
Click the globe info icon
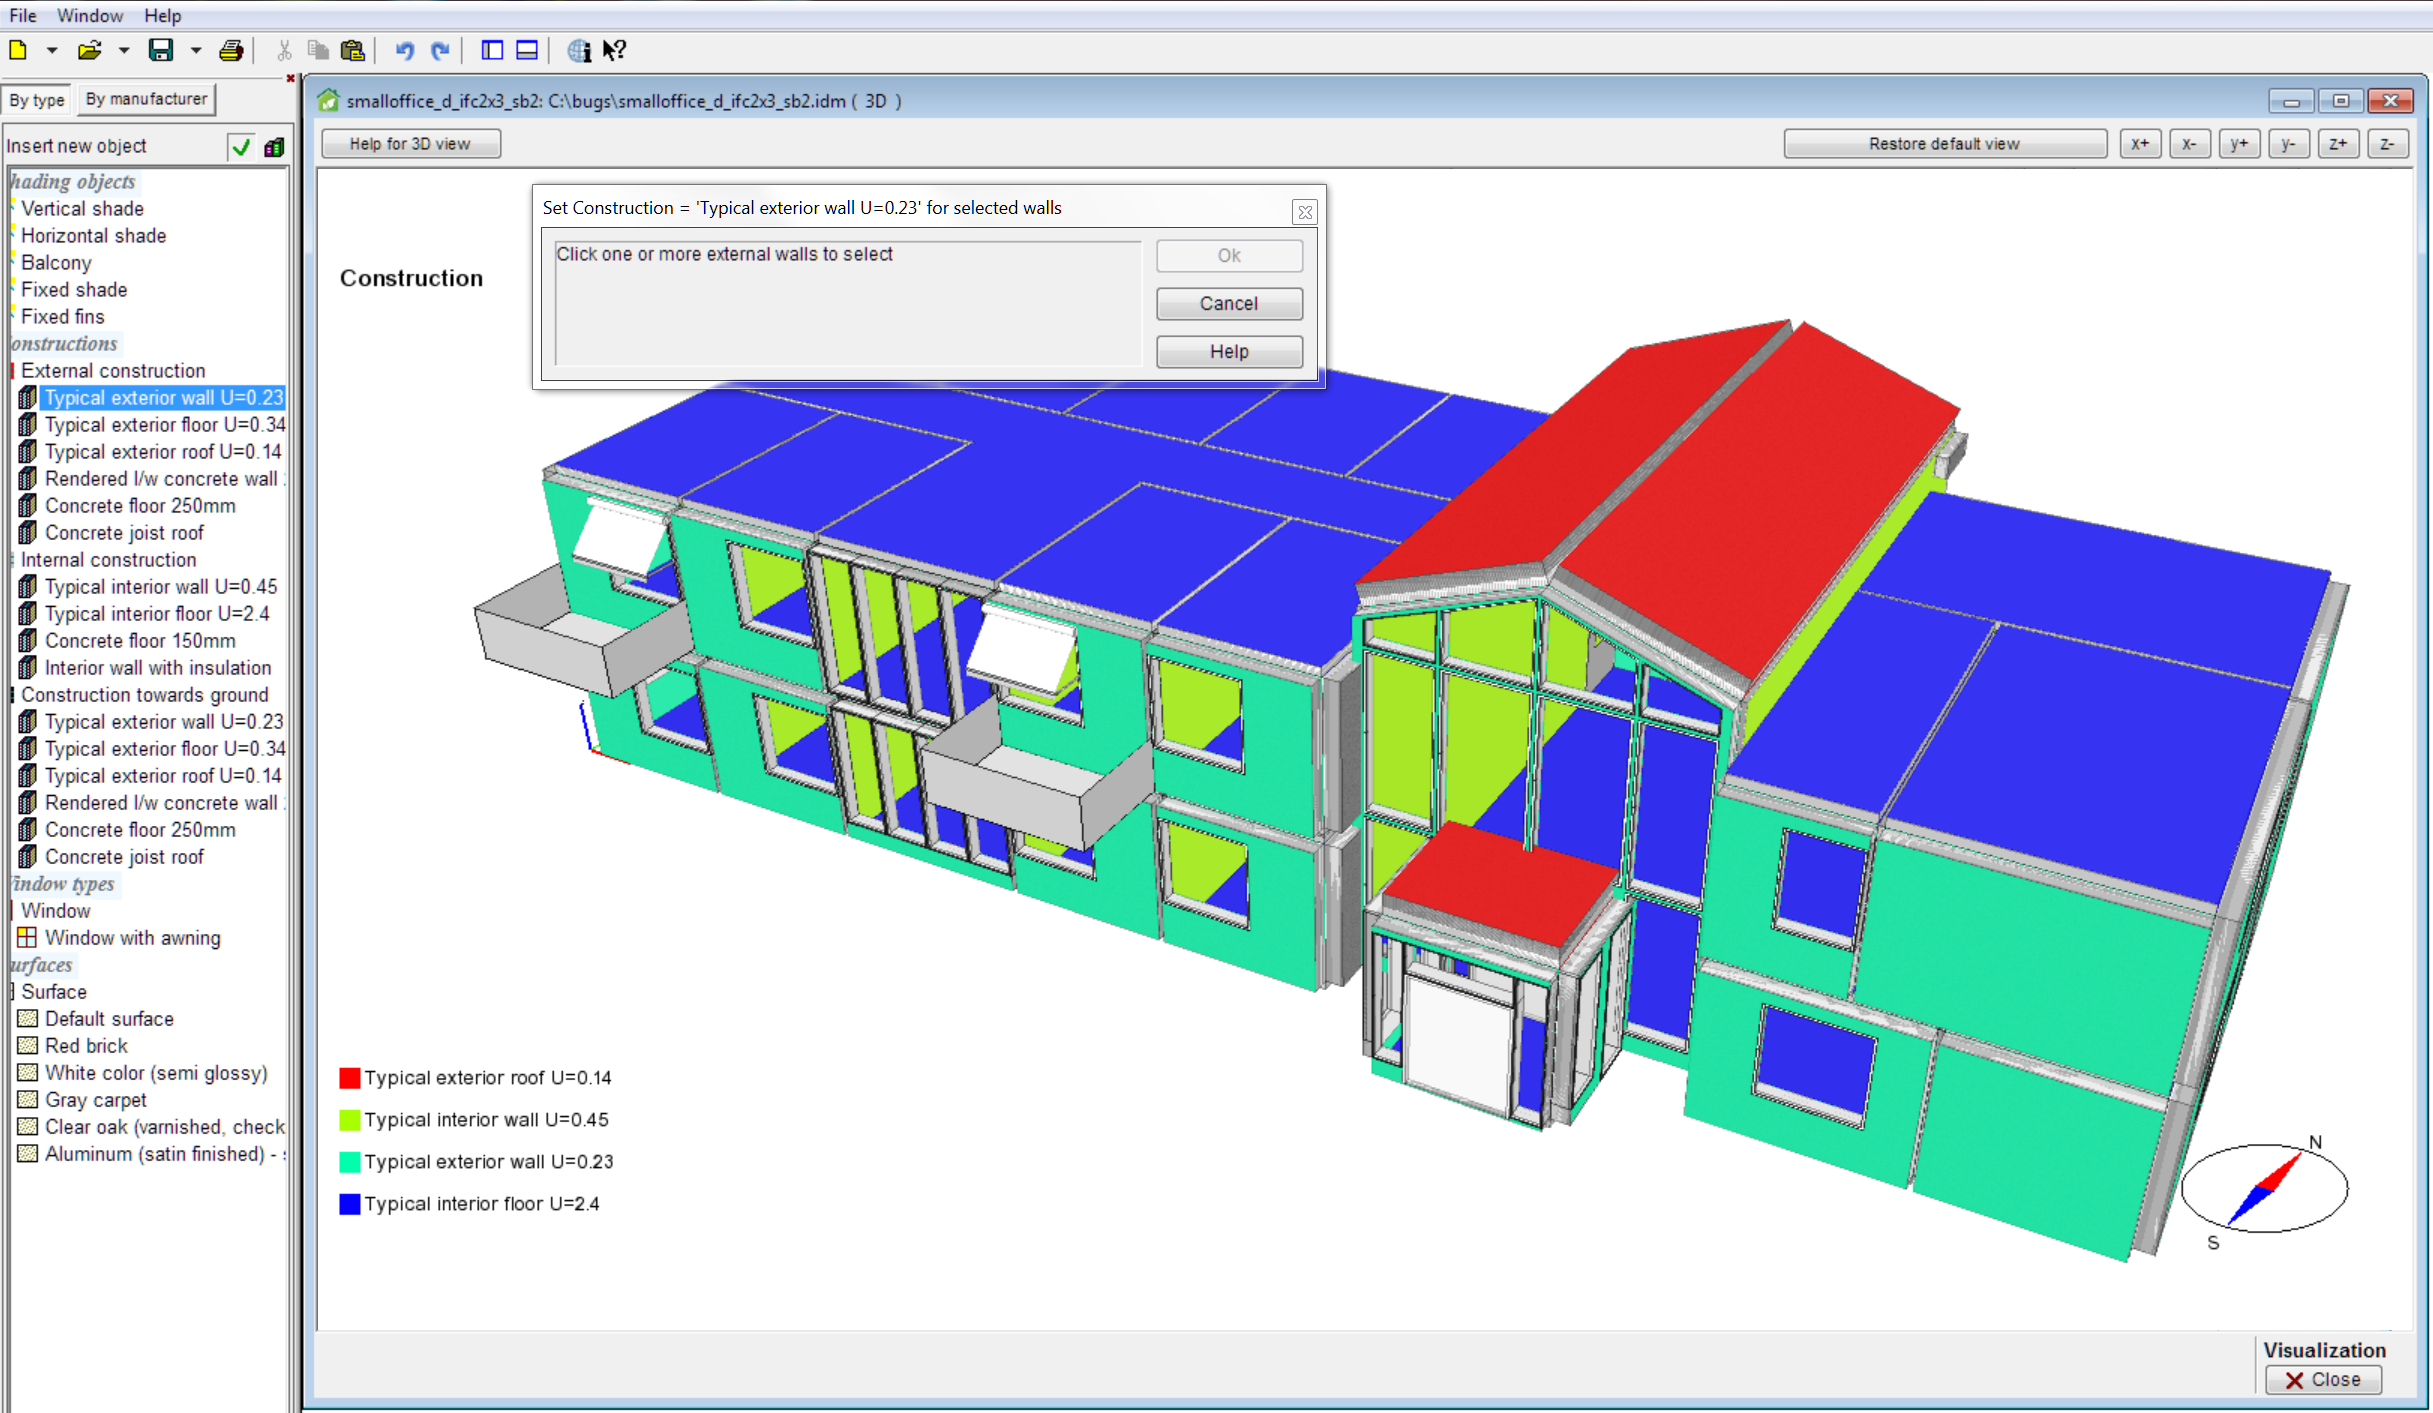click(x=579, y=50)
